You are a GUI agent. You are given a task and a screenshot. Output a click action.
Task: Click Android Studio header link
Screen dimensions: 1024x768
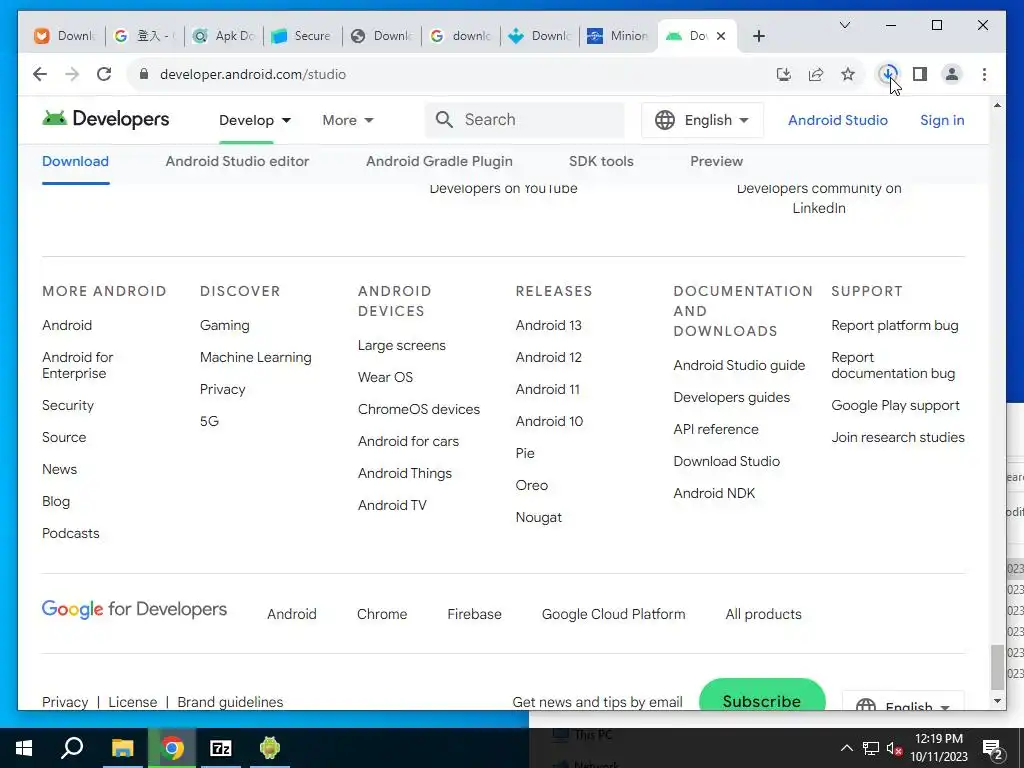pyautogui.click(x=837, y=120)
